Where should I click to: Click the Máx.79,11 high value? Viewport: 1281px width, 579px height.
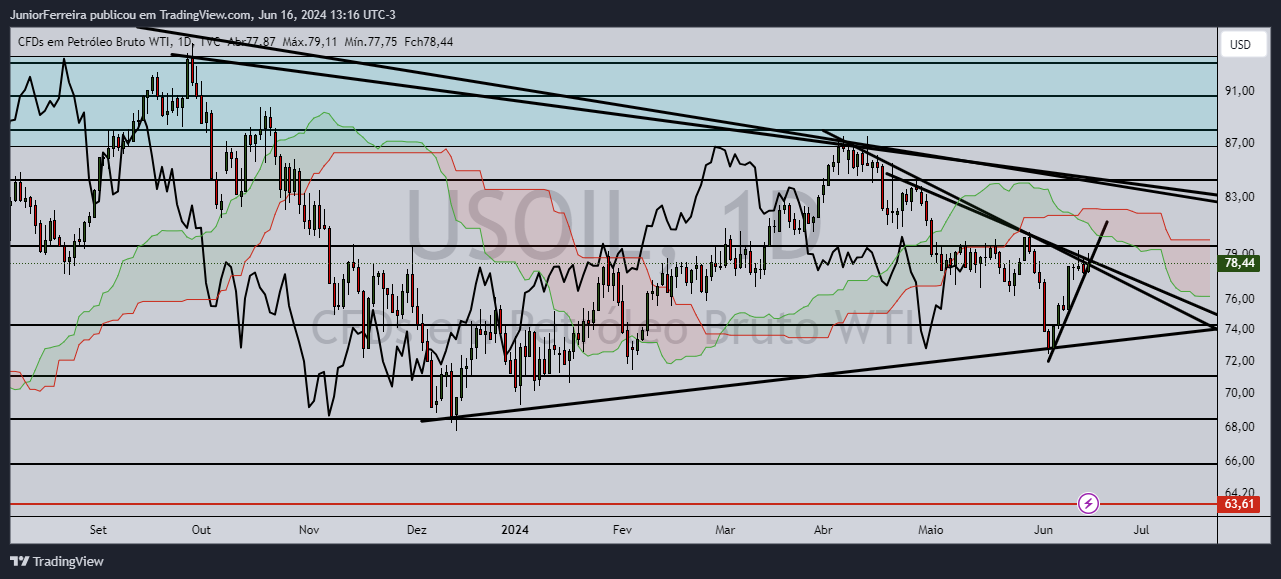click(310, 42)
